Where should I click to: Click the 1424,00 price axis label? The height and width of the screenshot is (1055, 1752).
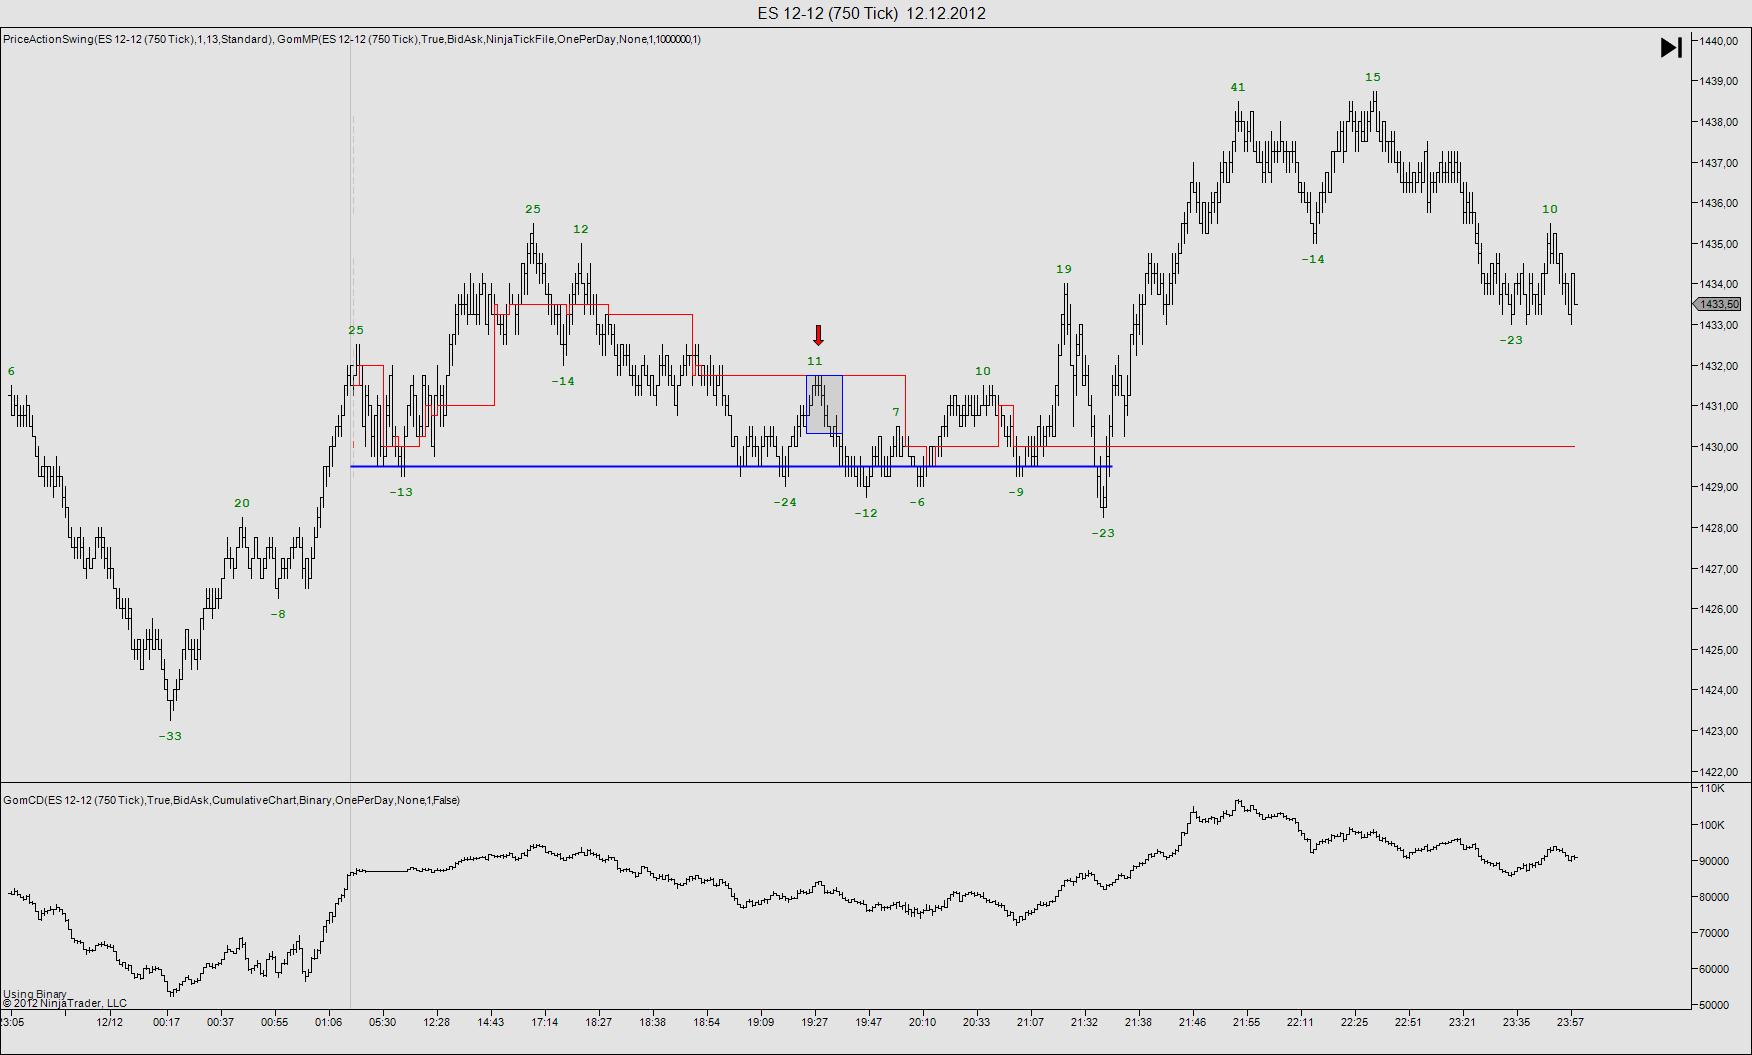click(1718, 690)
